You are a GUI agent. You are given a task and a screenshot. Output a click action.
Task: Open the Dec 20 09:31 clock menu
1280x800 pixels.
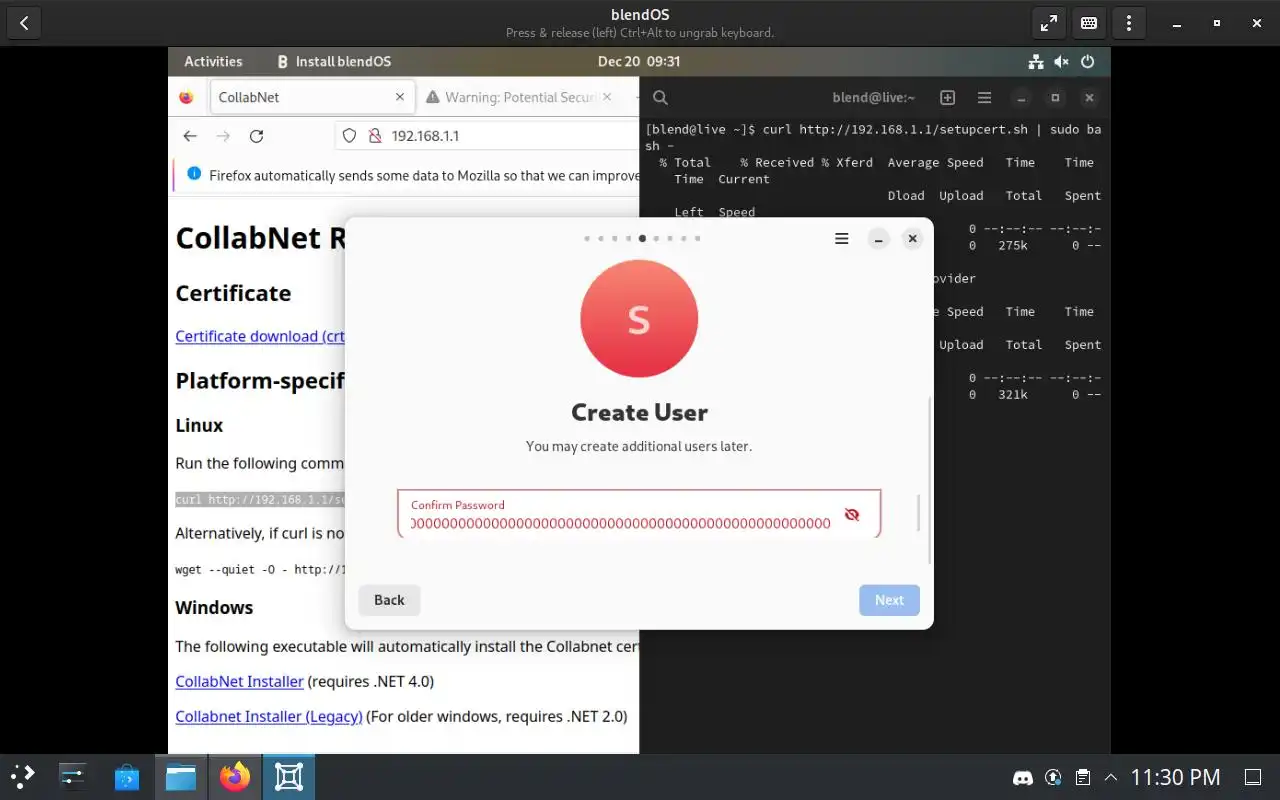coord(639,61)
